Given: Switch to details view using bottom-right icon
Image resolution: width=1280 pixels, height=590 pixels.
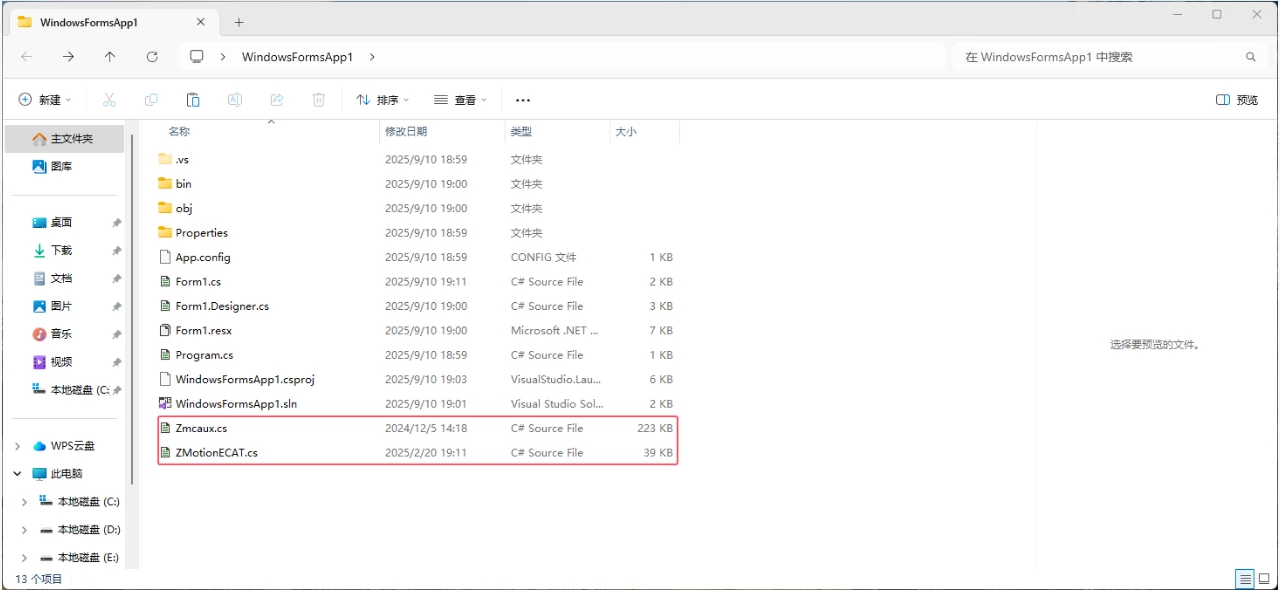Looking at the screenshot, I should (1244, 578).
